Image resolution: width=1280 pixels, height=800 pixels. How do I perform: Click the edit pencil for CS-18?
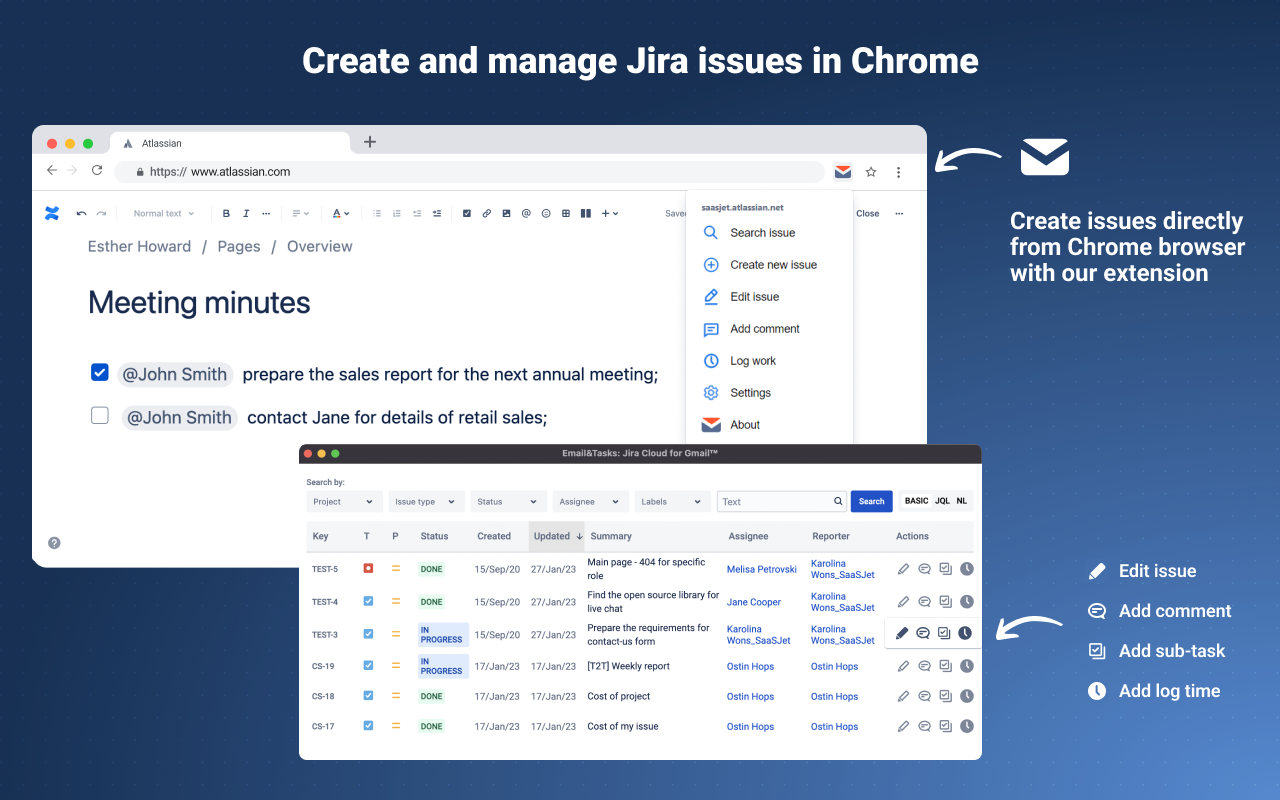(x=903, y=696)
